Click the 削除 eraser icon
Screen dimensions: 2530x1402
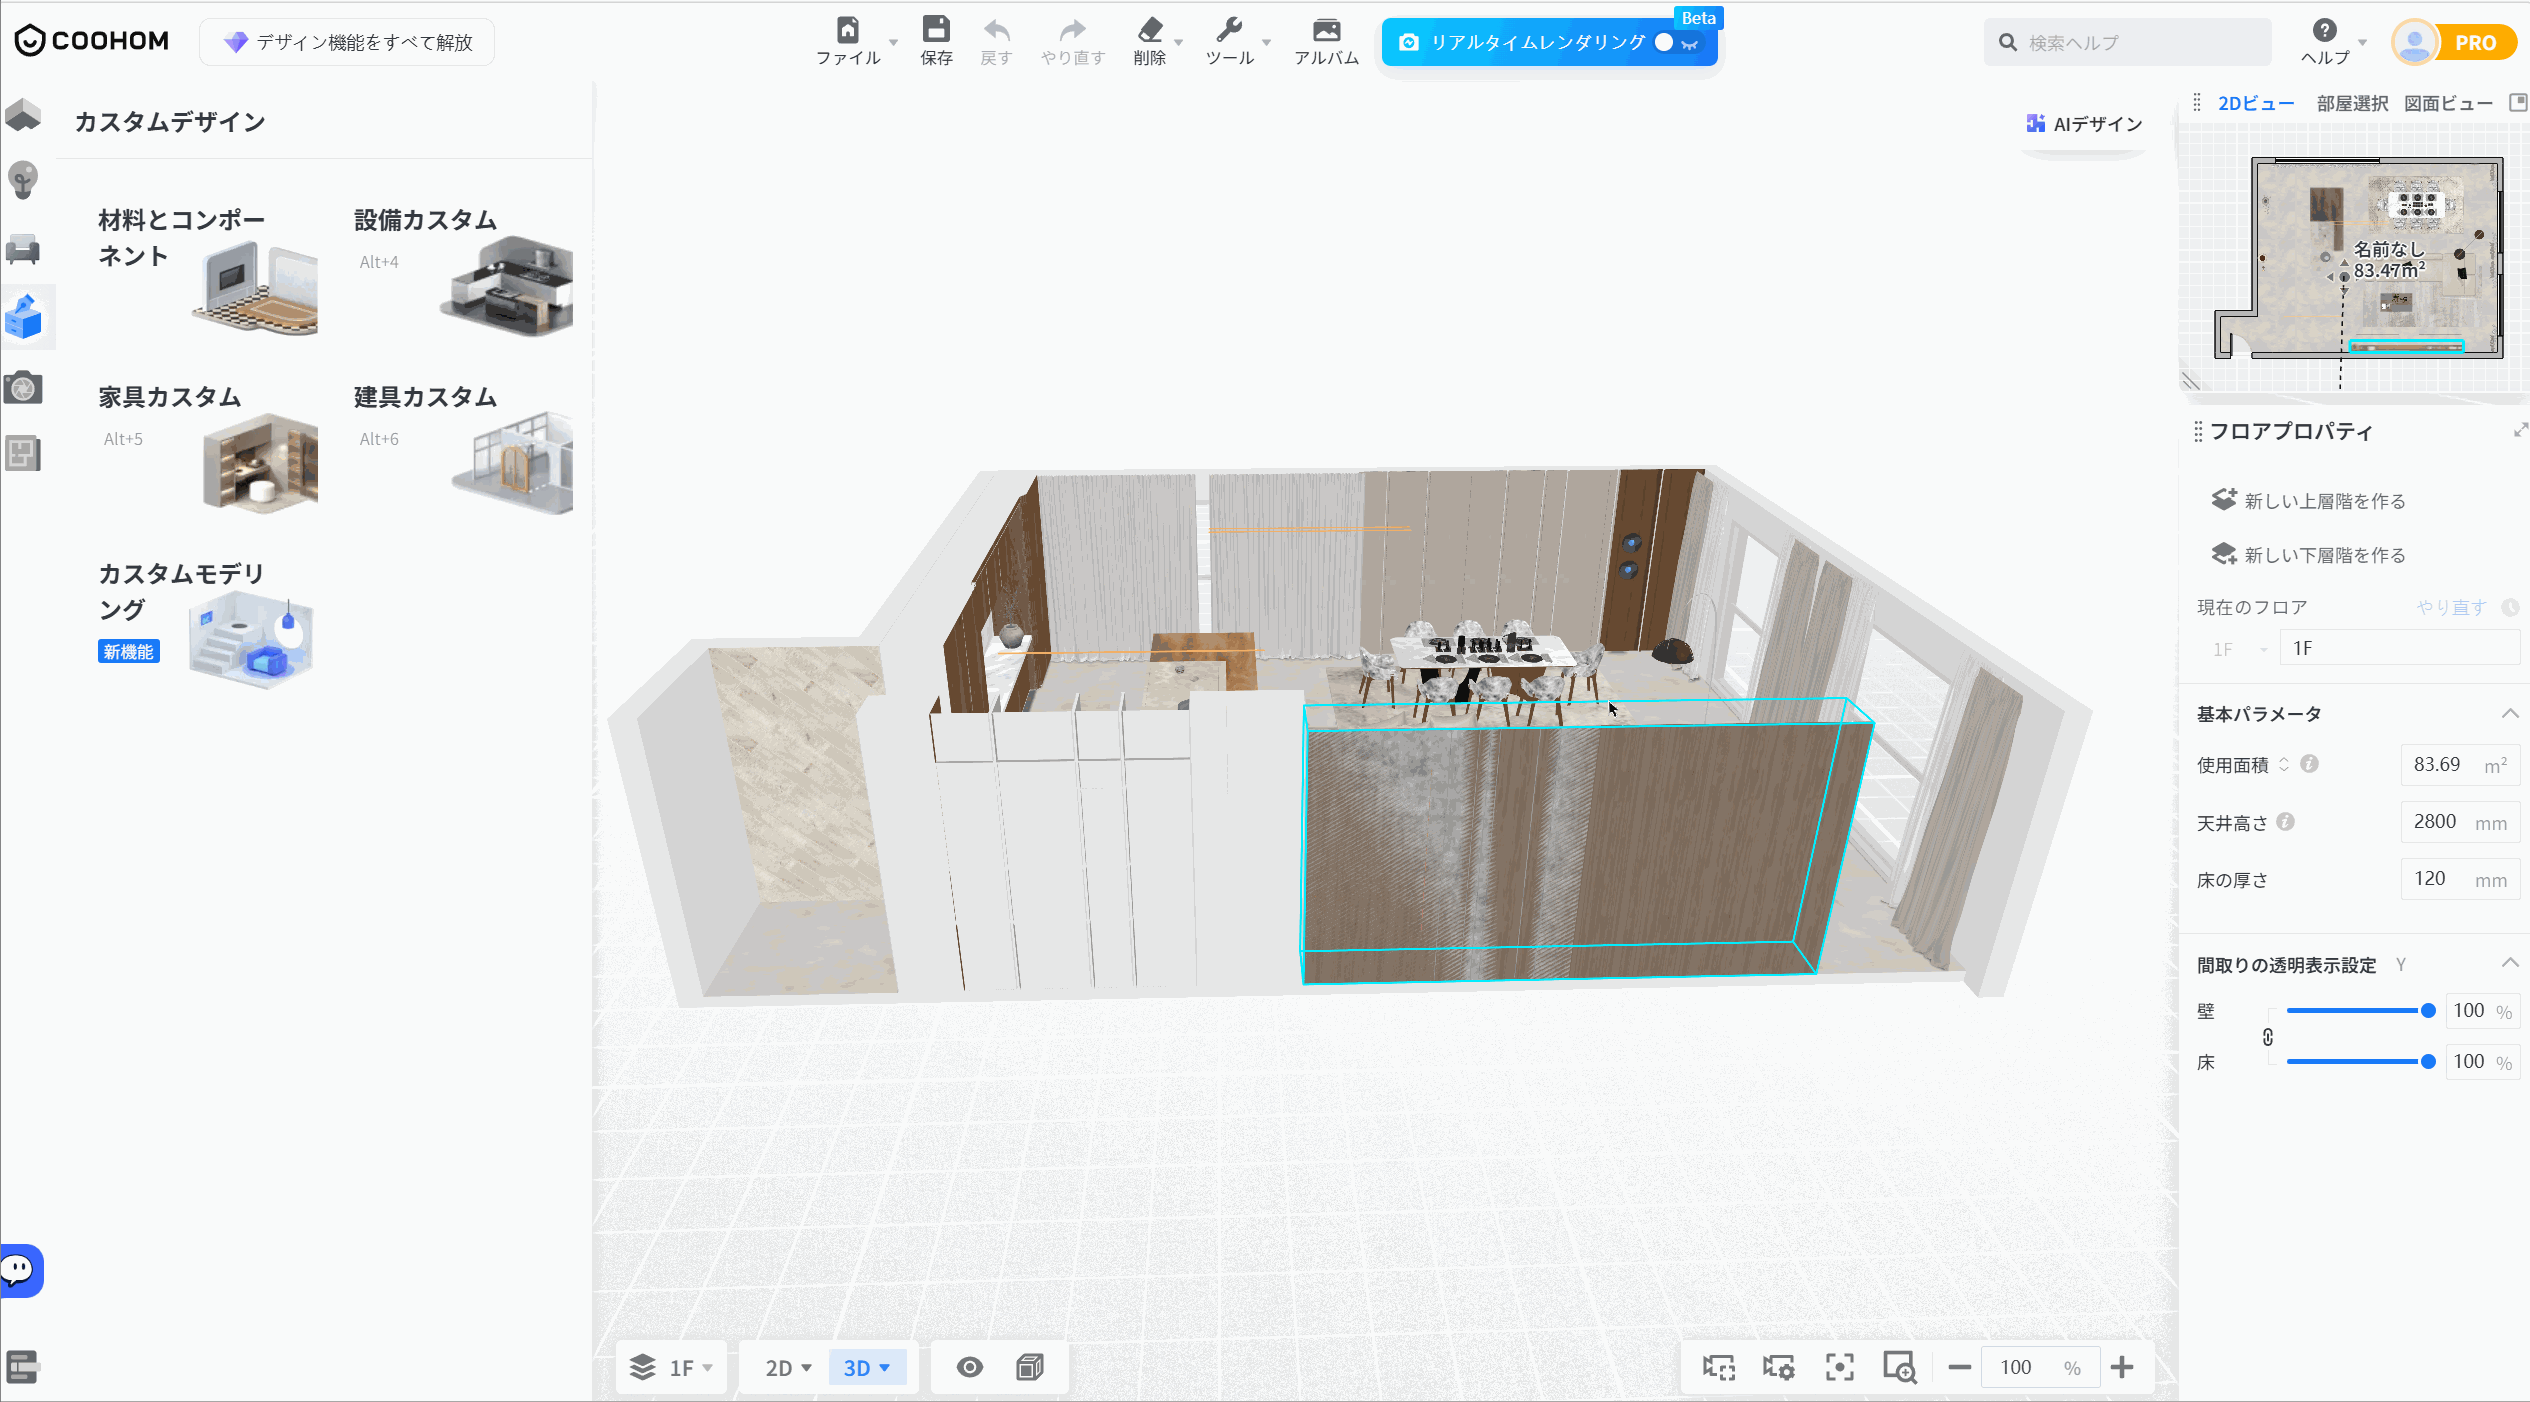[1150, 29]
